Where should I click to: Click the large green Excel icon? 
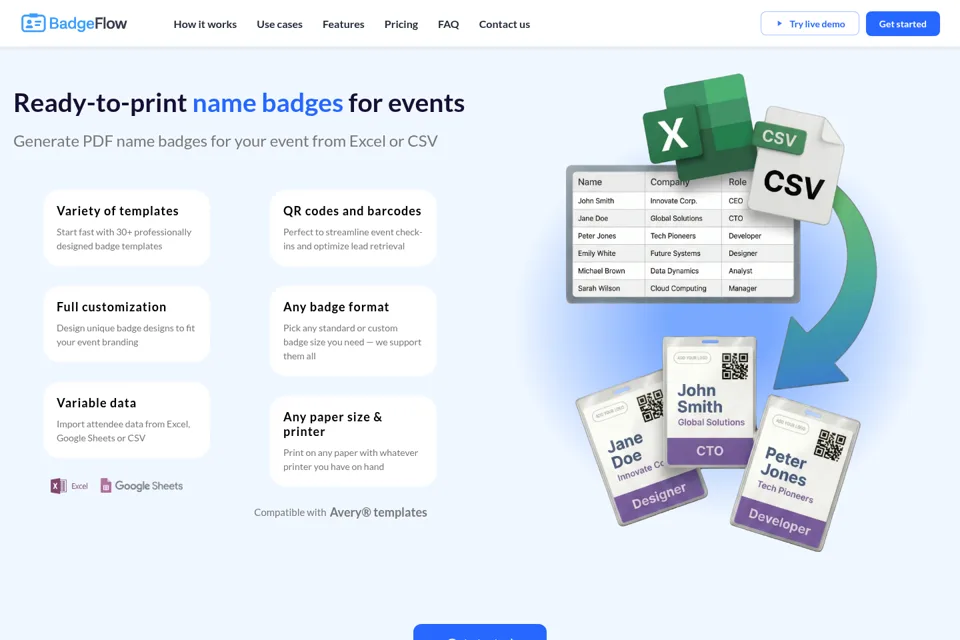[699, 126]
